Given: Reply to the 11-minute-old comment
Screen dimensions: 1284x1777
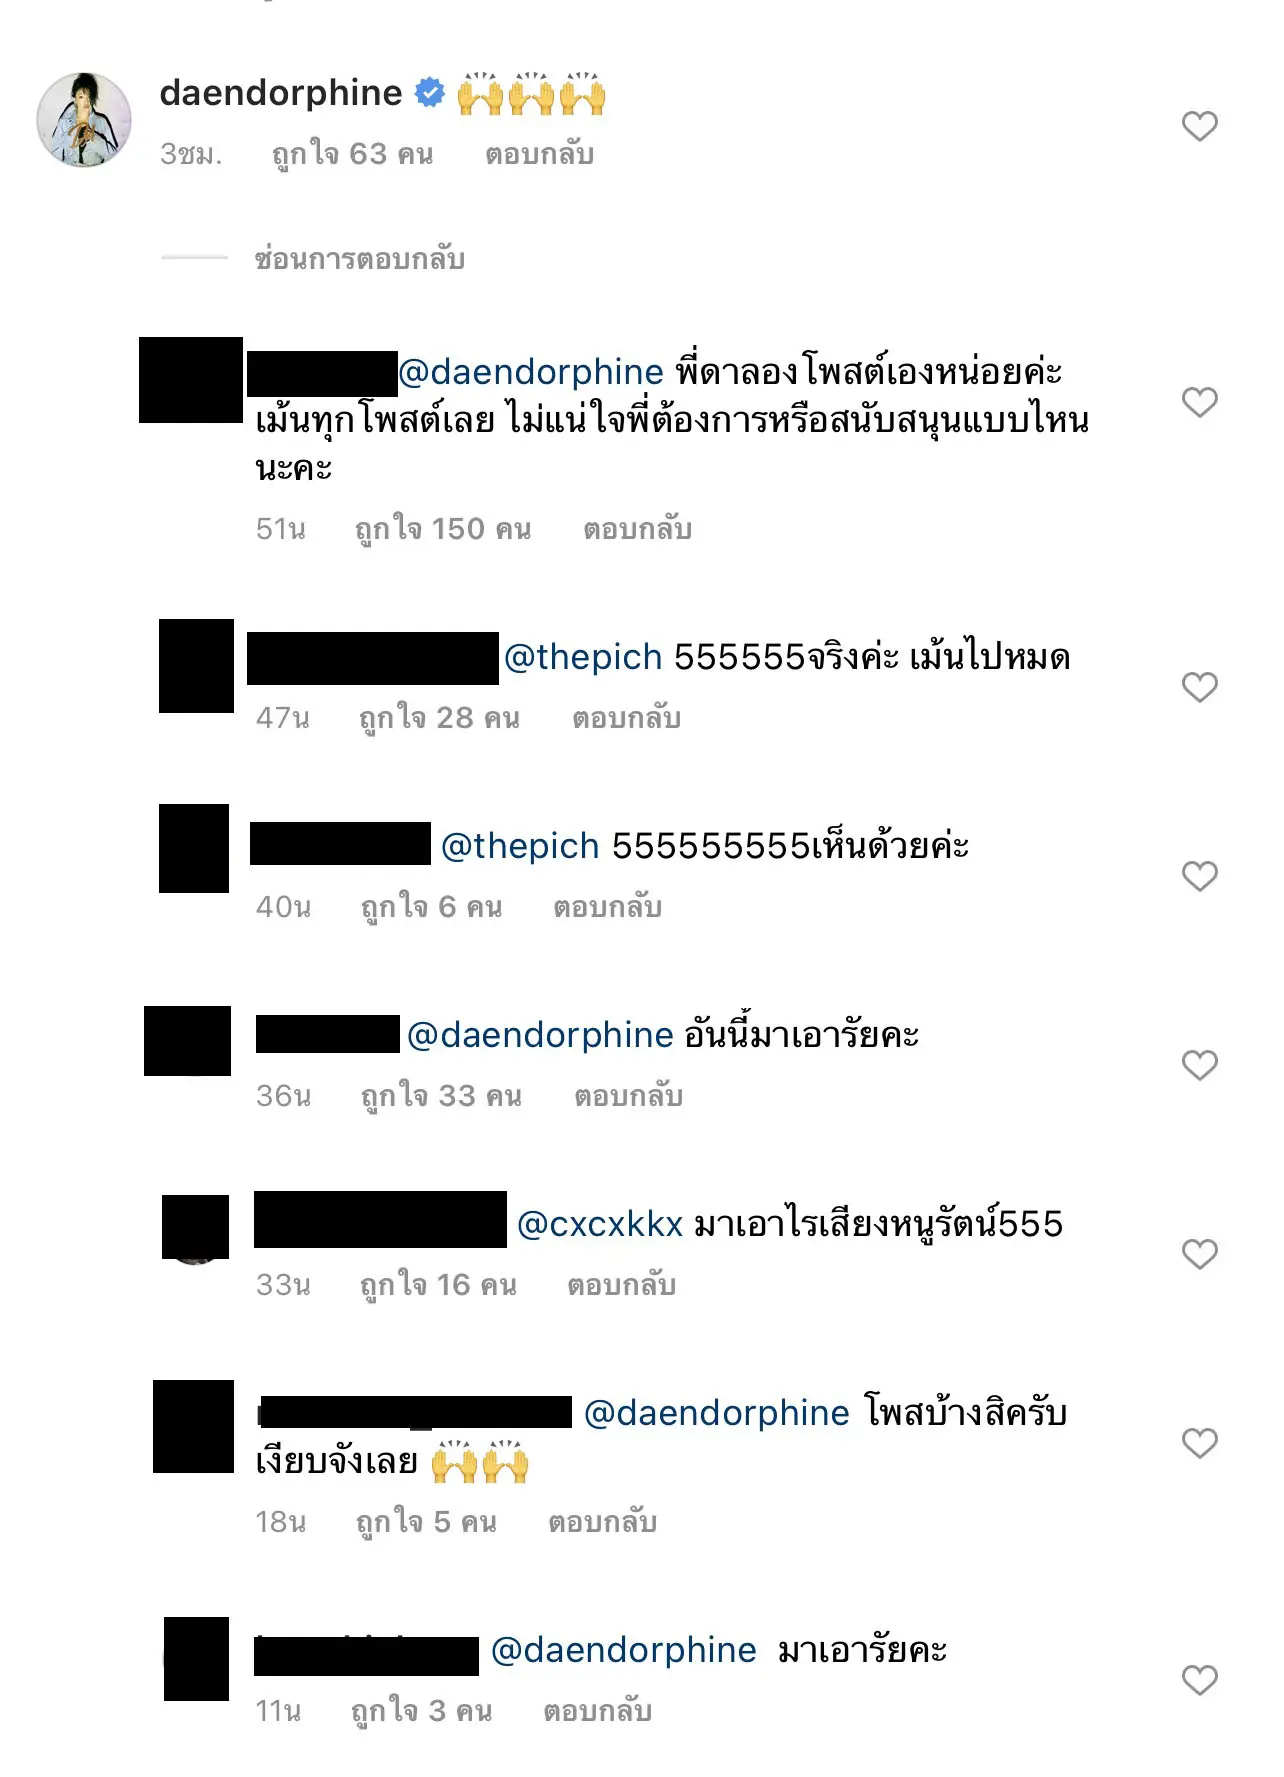Looking at the screenshot, I should [x=597, y=1711].
